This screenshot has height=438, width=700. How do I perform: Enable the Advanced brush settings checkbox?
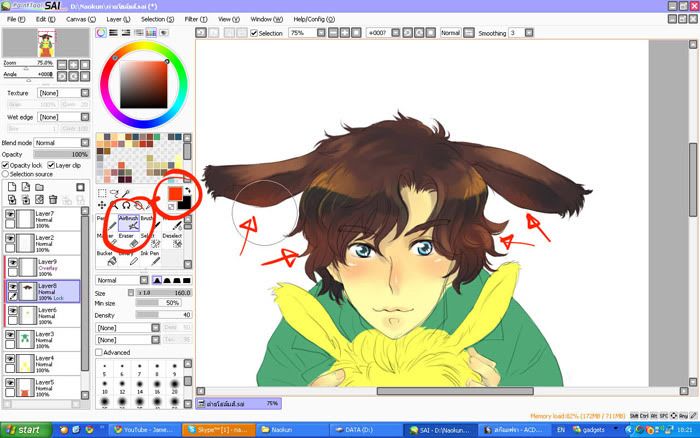[98, 352]
